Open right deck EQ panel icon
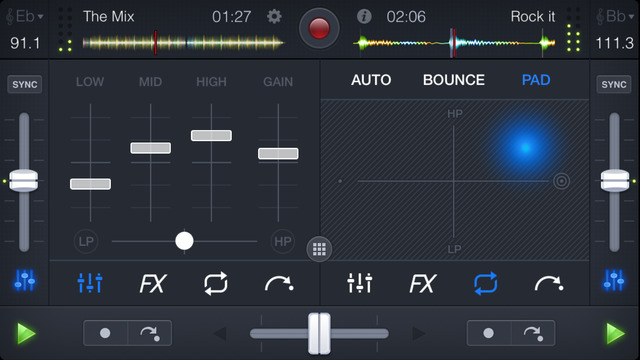The width and height of the screenshot is (640, 360). pyautogui.click(x=360, y=283)
